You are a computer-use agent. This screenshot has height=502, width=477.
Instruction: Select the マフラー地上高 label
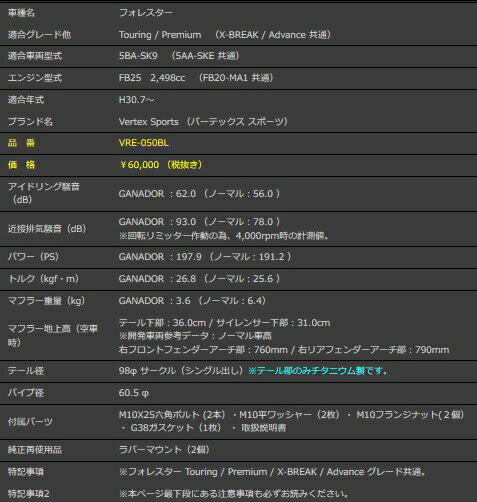(x=53, y=336)
